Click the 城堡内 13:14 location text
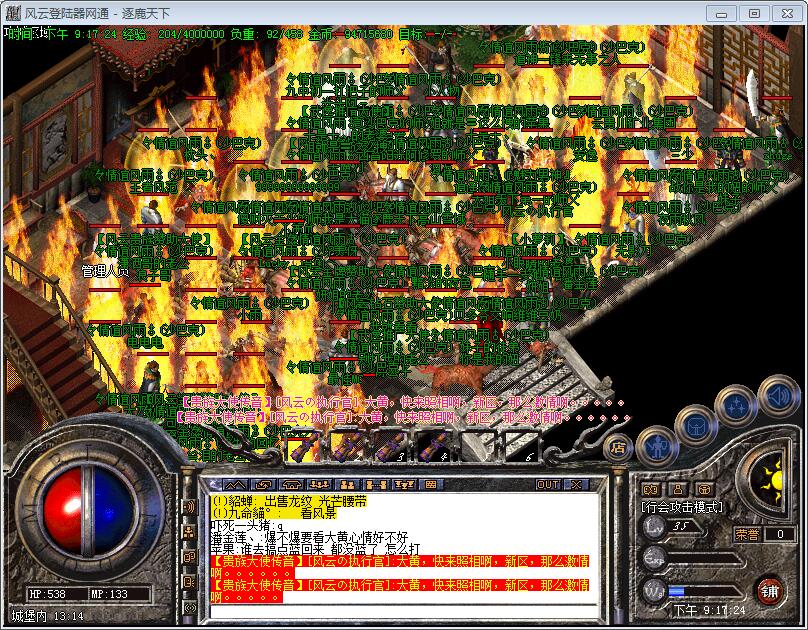Screen dimensions: 808x630 point(47,616)
